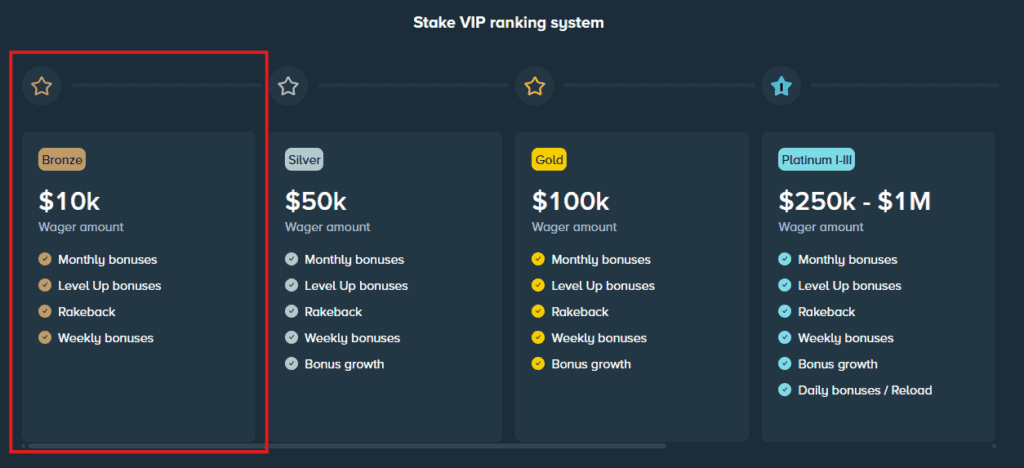Click the Platinum tier star icon
1024x468 pixels.
(x=782, y=86)
